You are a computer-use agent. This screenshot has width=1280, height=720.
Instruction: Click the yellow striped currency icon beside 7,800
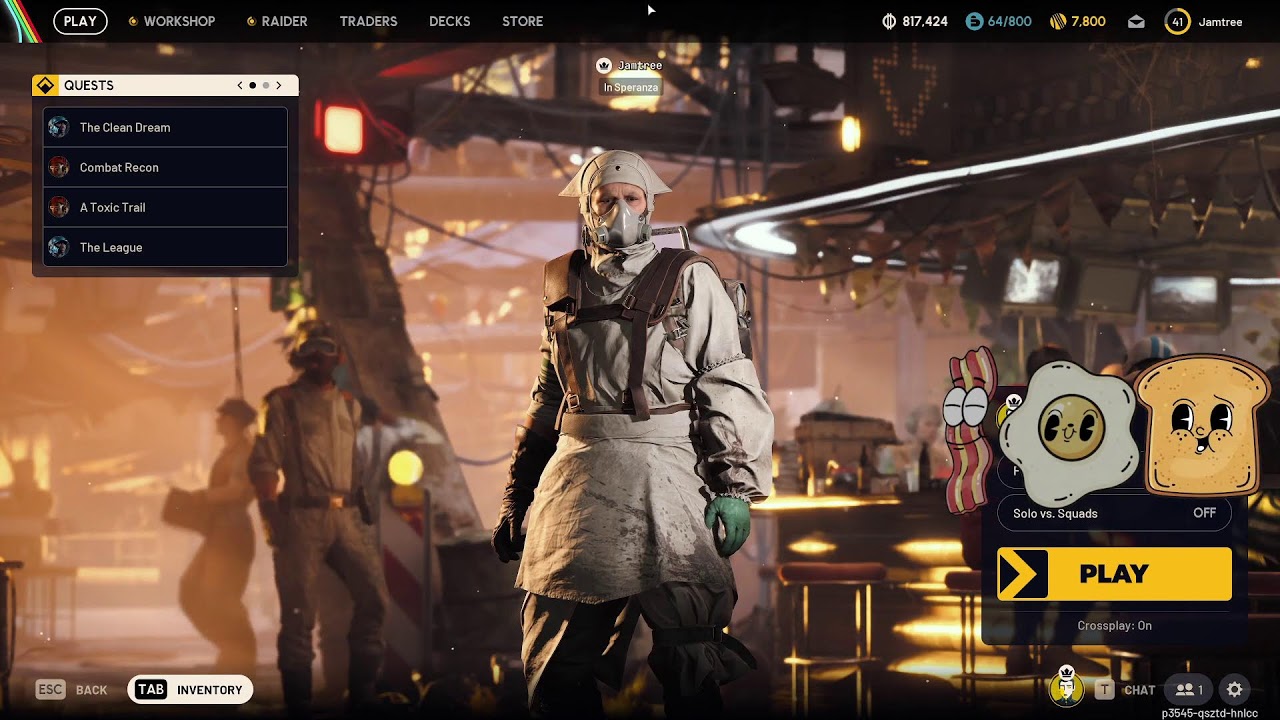1058,21
